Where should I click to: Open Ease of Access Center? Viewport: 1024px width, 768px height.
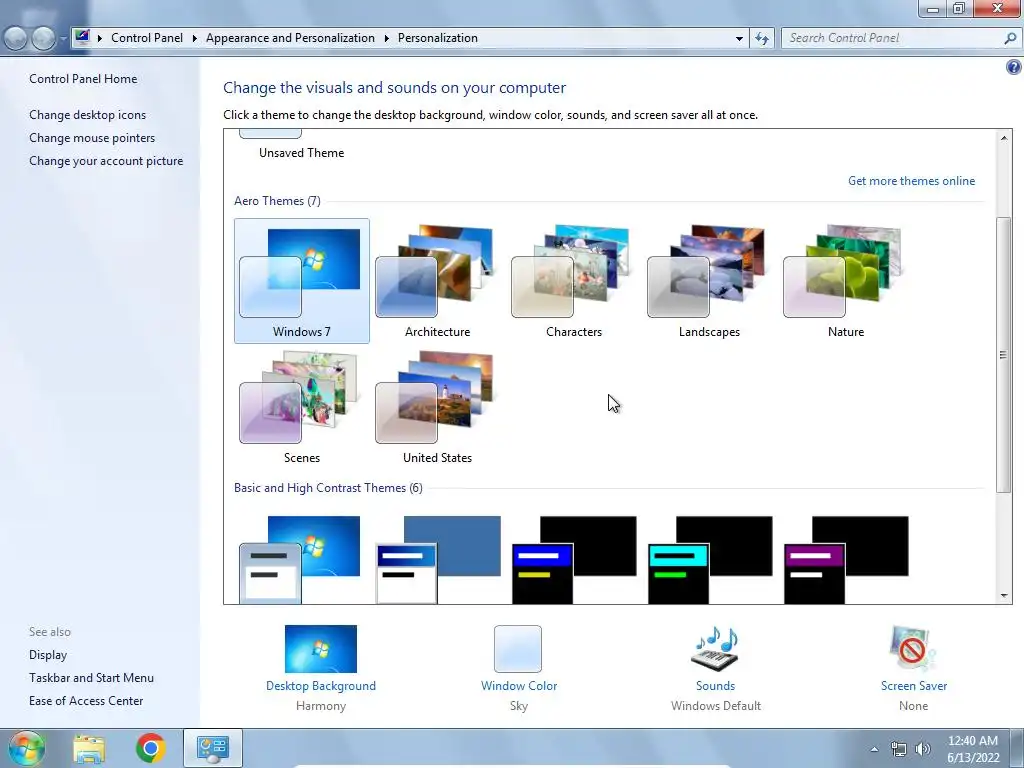[x=86, y=701]
